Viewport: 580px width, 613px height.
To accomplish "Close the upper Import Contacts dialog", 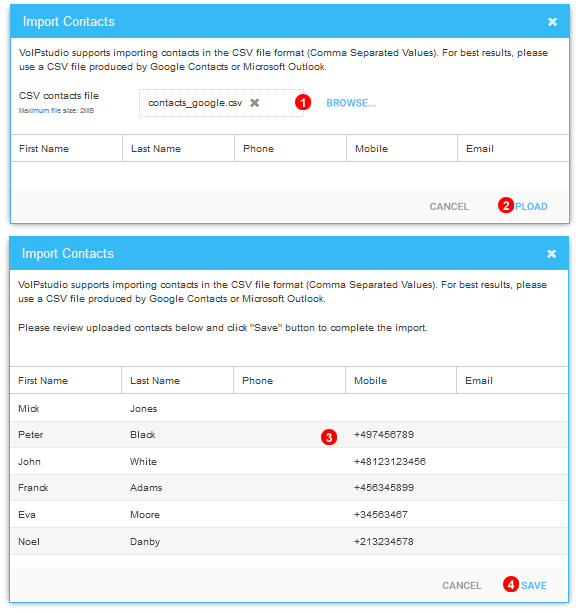I will click(552, 22).
